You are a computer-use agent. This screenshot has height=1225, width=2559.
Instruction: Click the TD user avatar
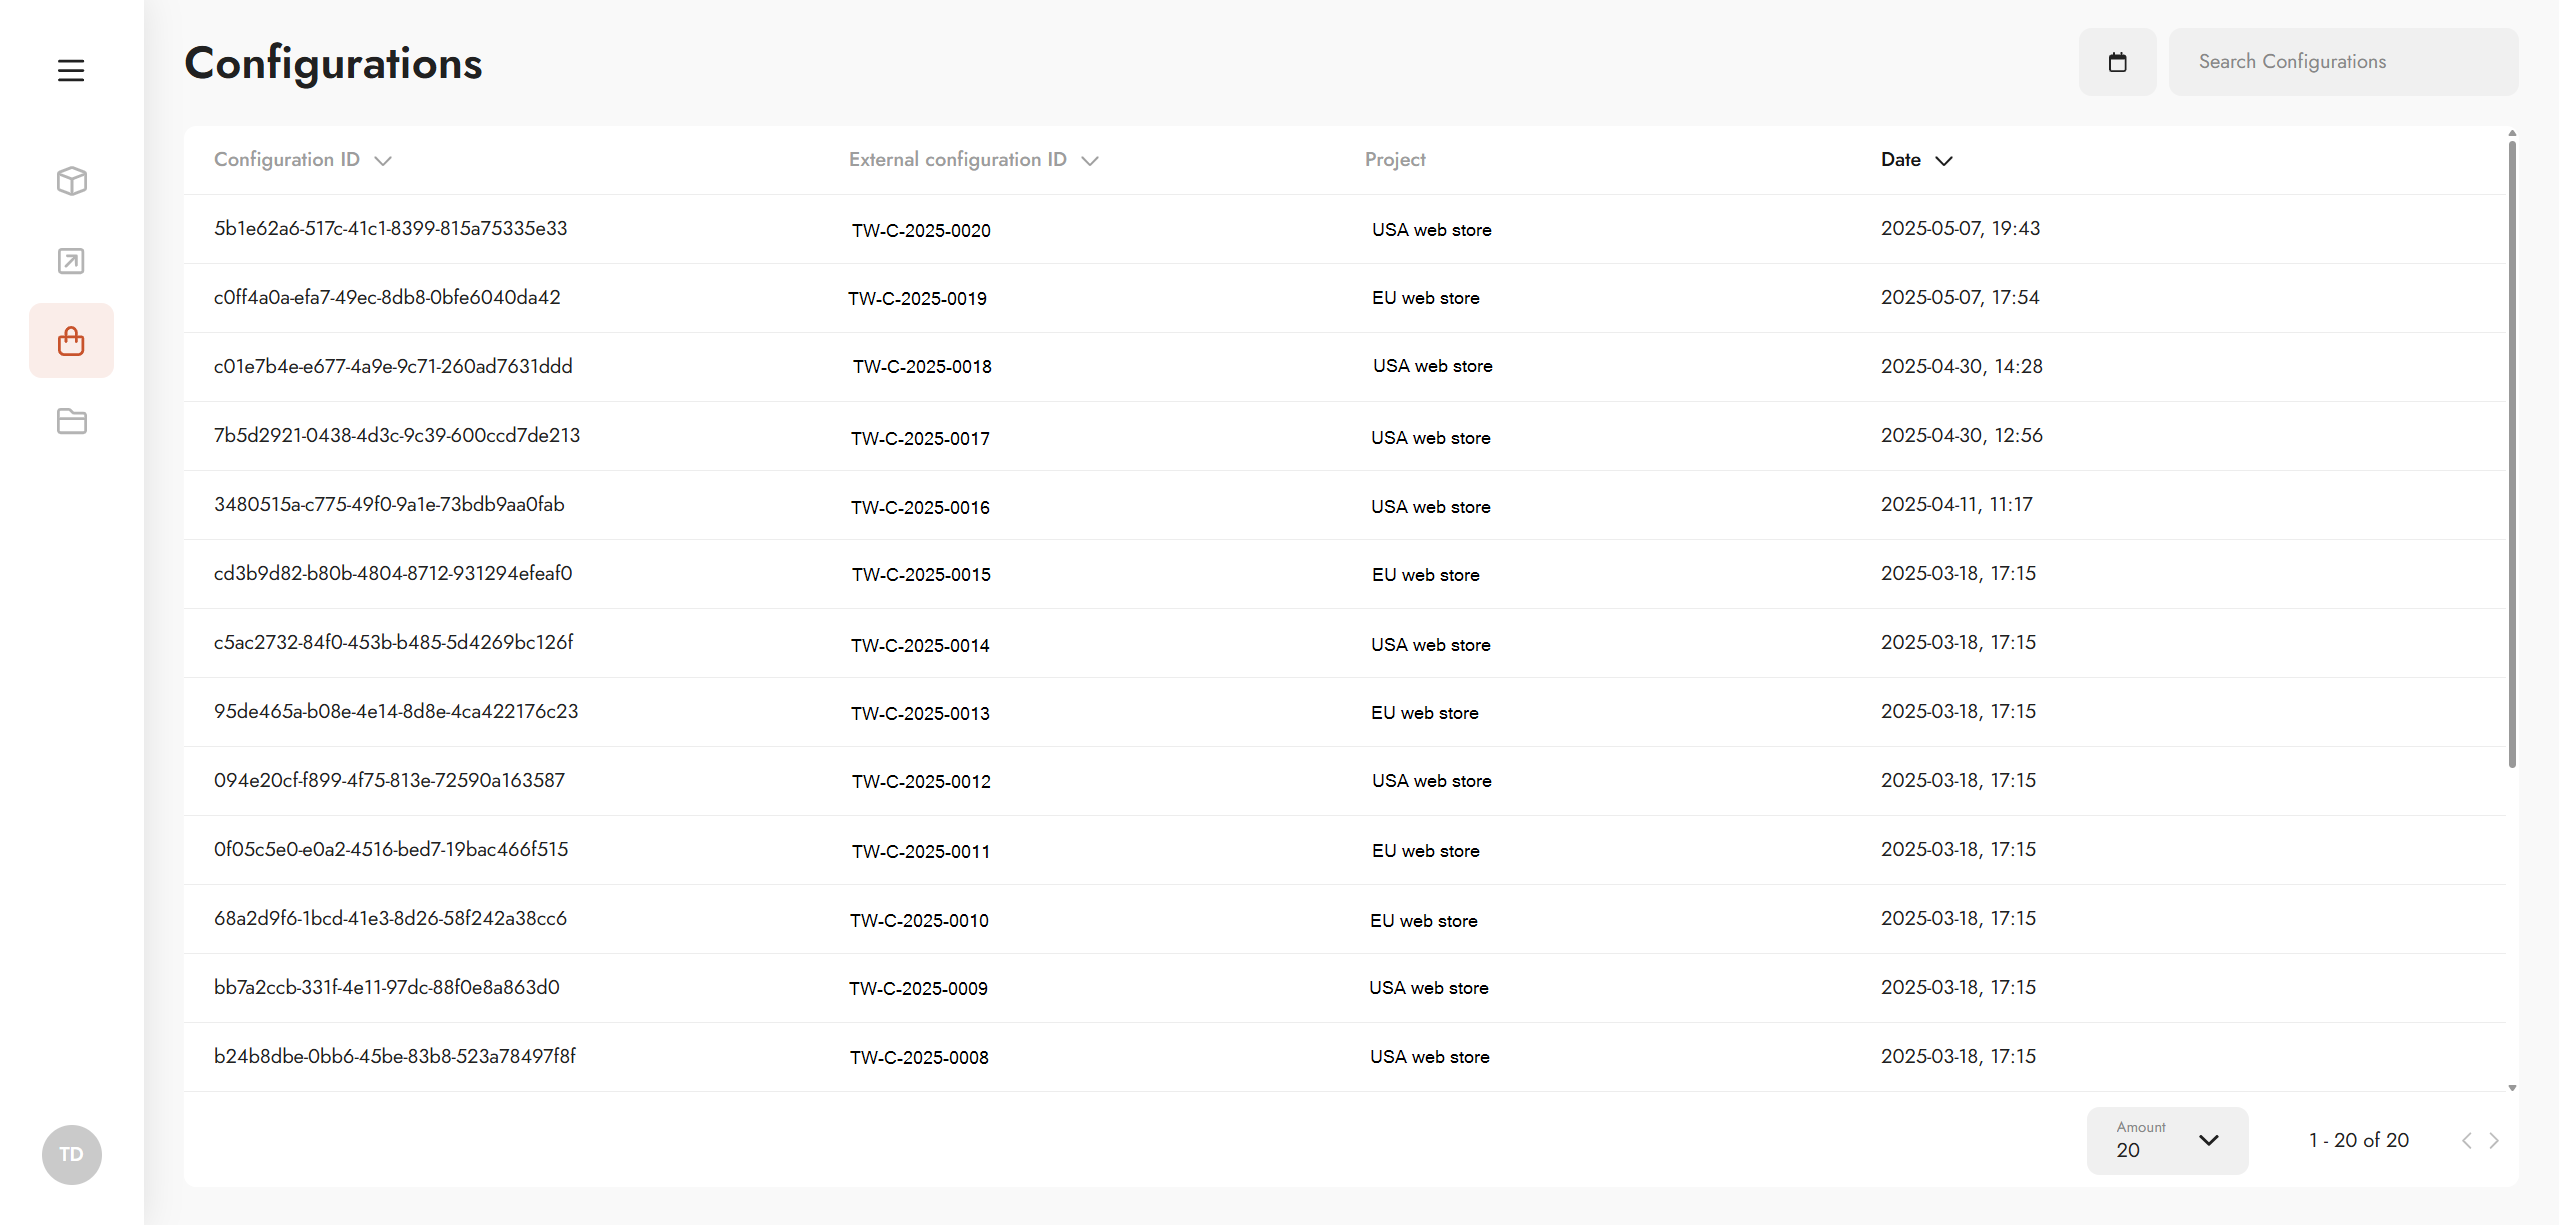tap(71, 1154)
